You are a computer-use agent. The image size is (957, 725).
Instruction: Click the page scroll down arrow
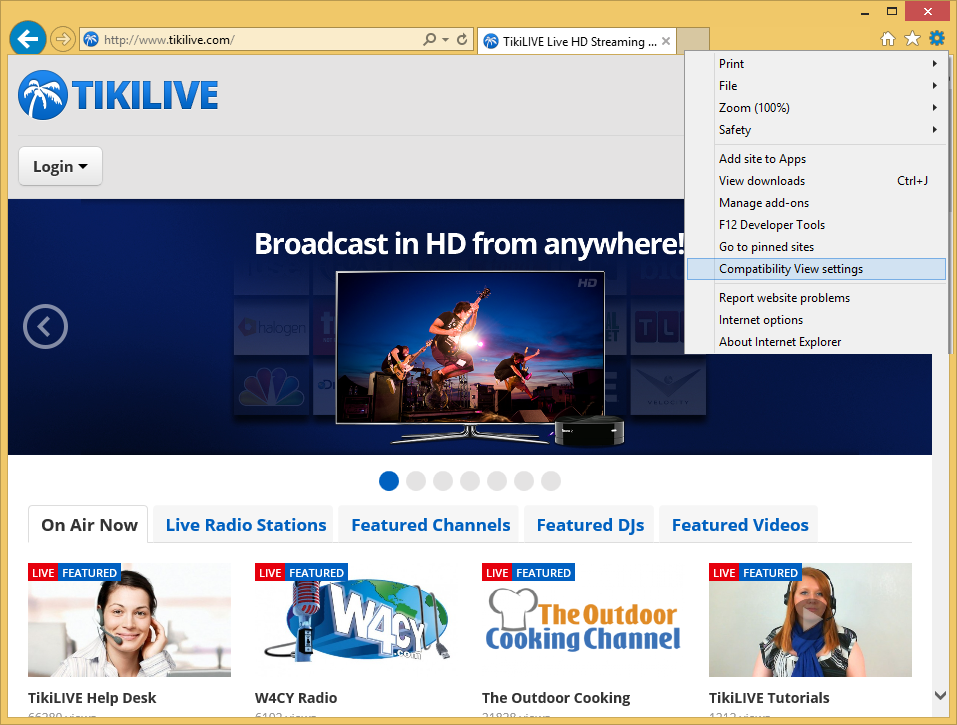(941, 695)
